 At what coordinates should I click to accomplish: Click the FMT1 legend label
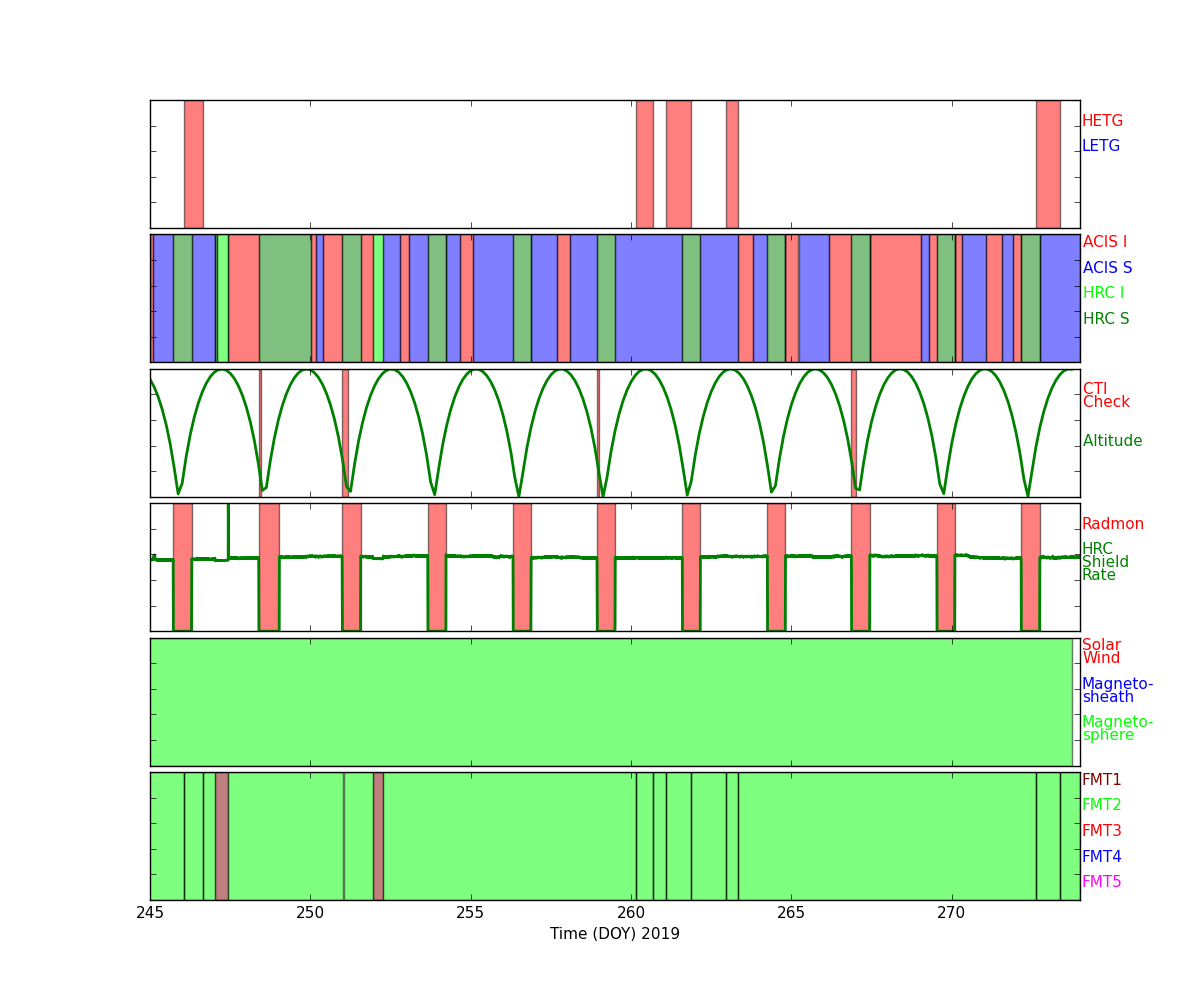click(1101, 780)
